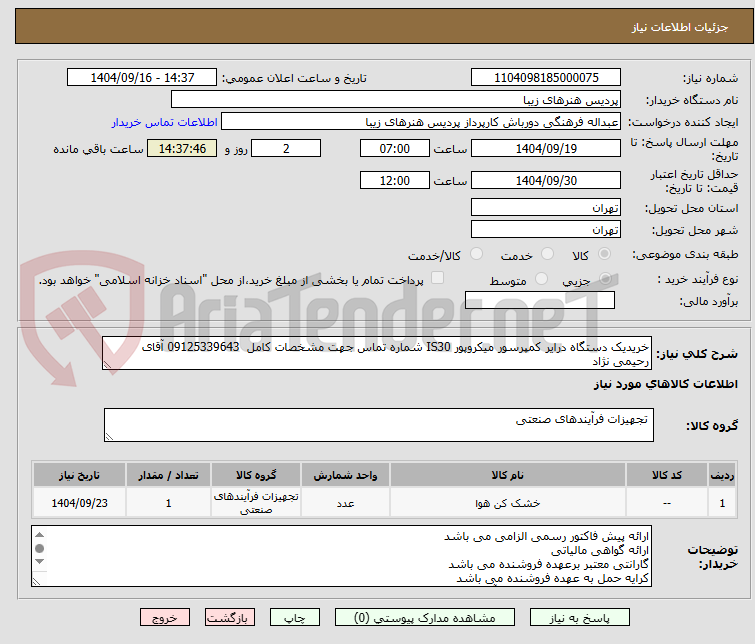Click the استان محل تحویل field

point(546,208)
